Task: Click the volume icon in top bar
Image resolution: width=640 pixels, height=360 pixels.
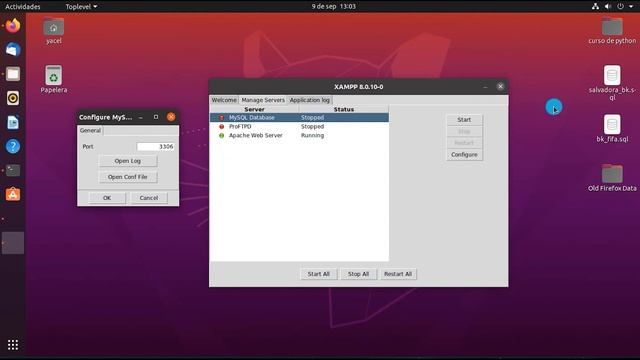Action: [608, 6]
